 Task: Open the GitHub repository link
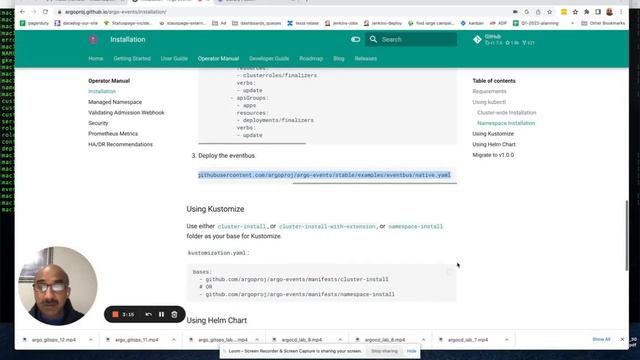tap(504, 40)
